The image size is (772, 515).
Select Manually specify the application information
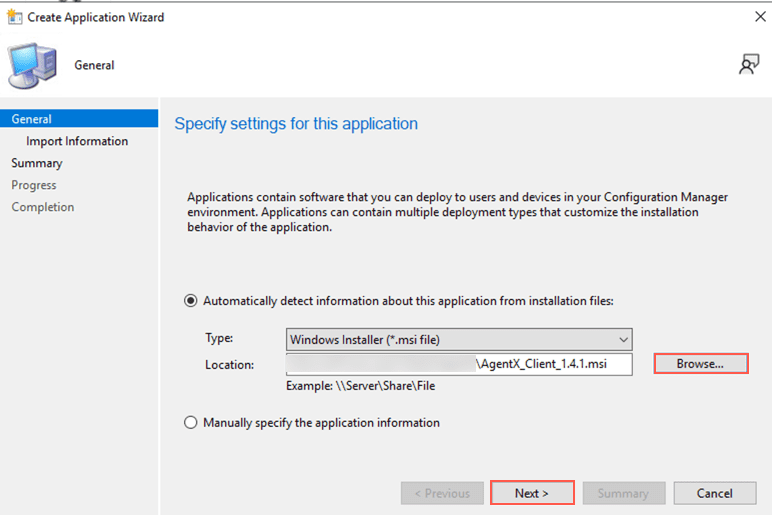pos(191,422)
